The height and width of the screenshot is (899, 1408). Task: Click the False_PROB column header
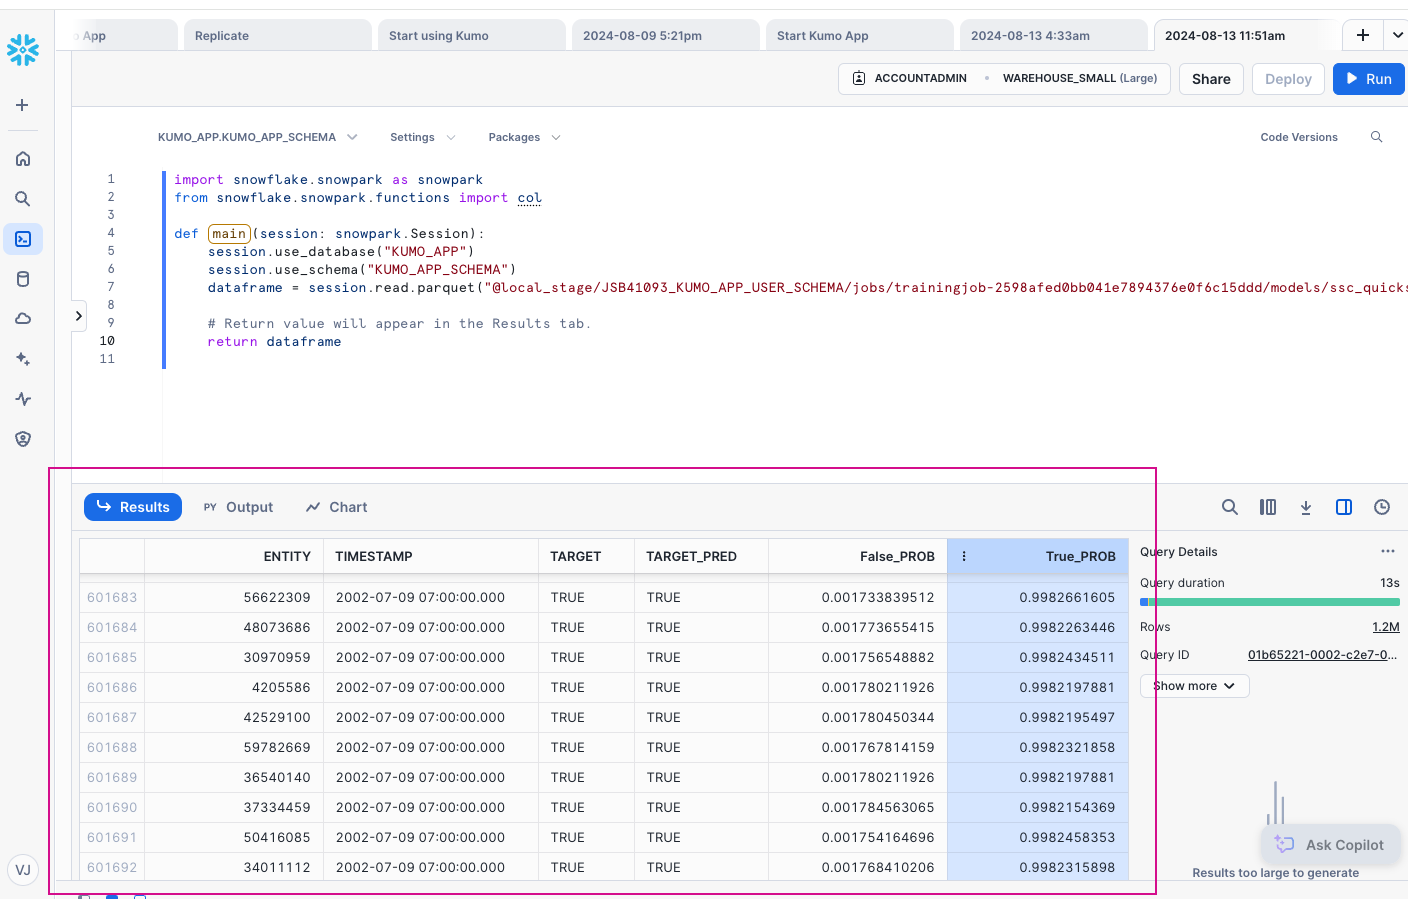coord(858,556)
